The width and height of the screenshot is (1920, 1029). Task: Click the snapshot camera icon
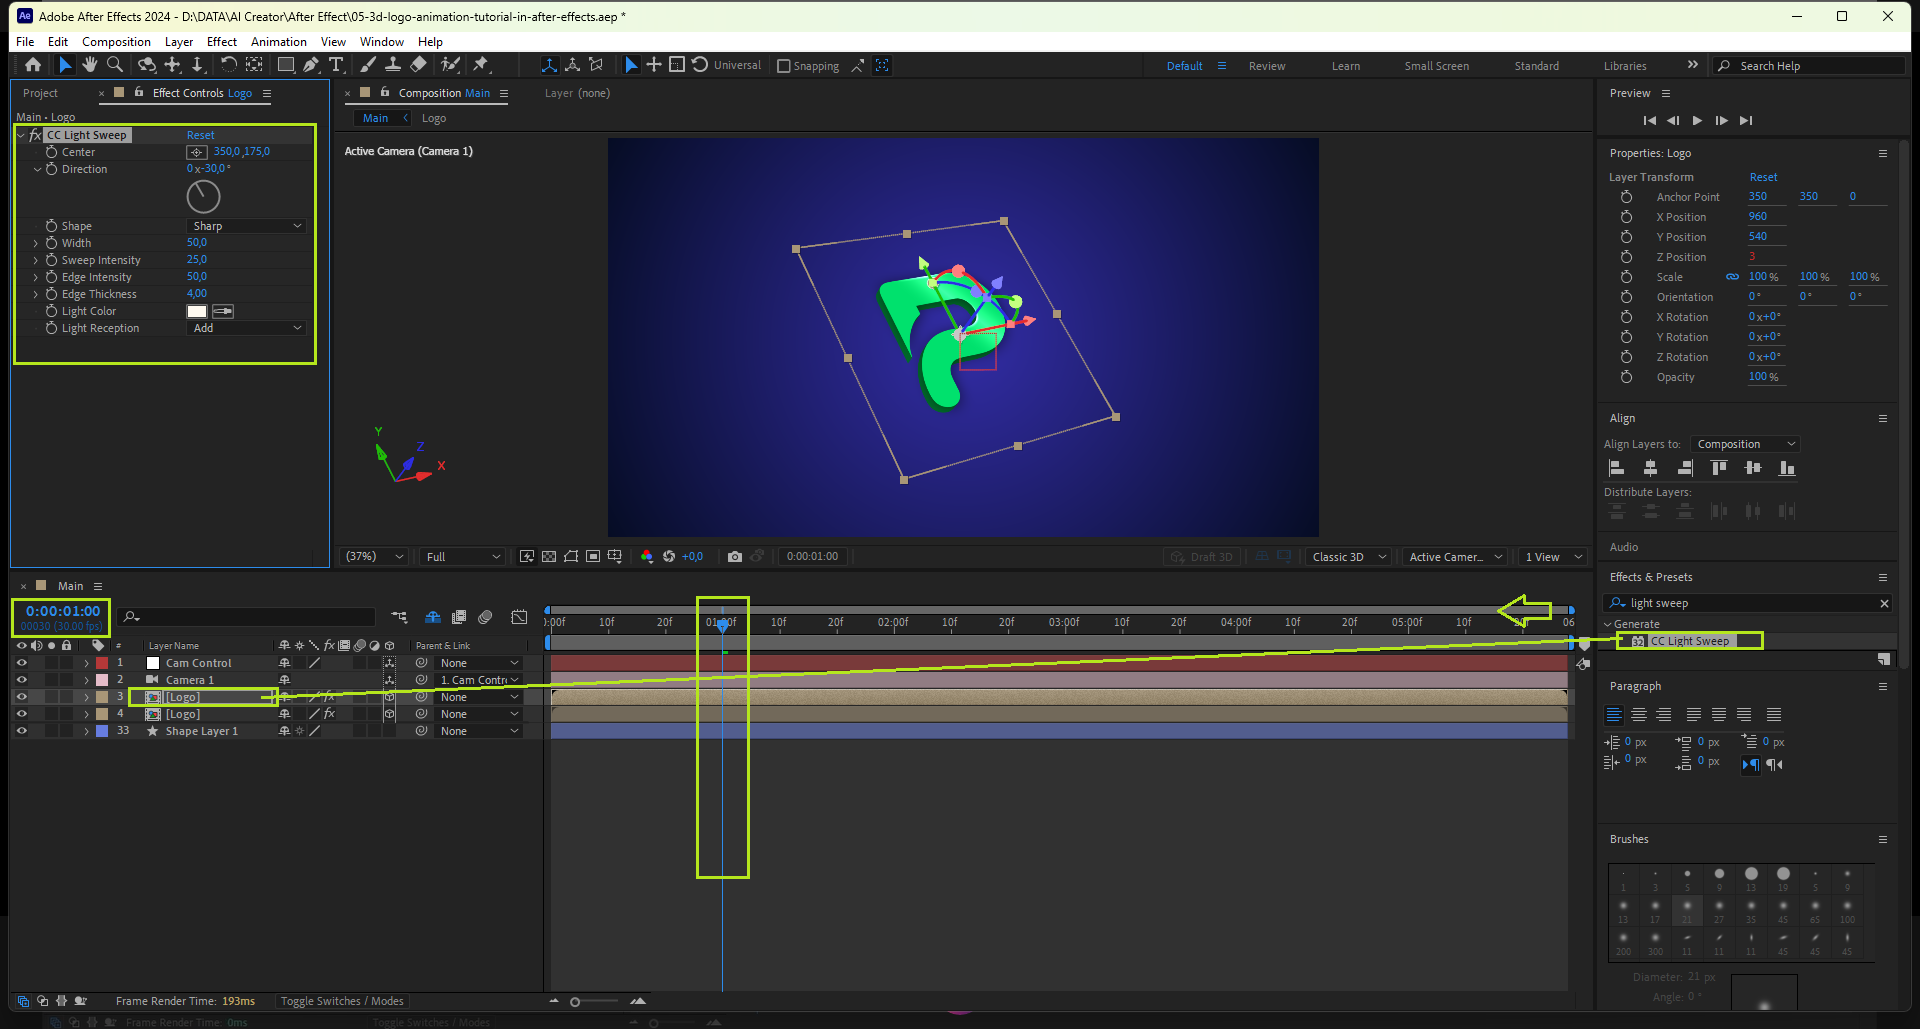coord(735,557)
